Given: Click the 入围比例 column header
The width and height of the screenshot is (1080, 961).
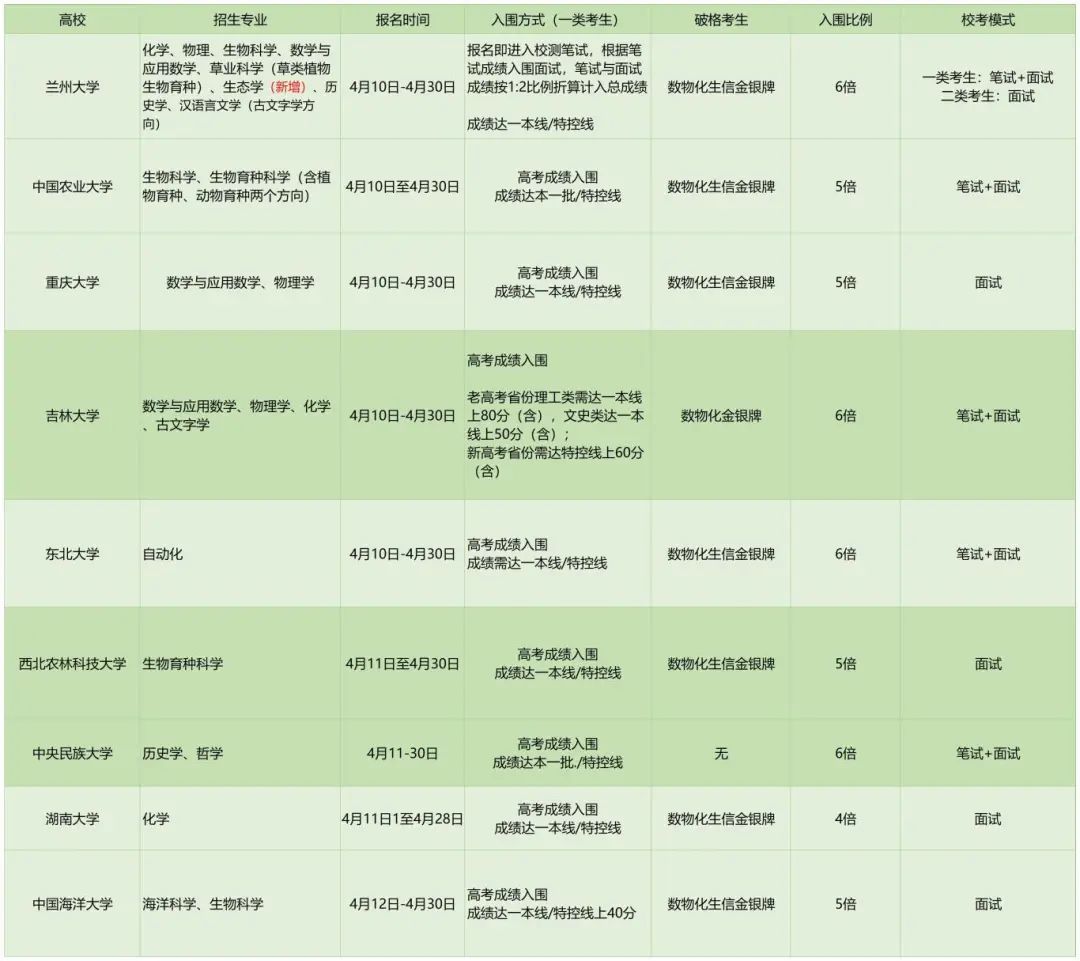Looking at the screenshot, I should click(x=845, y=20).
